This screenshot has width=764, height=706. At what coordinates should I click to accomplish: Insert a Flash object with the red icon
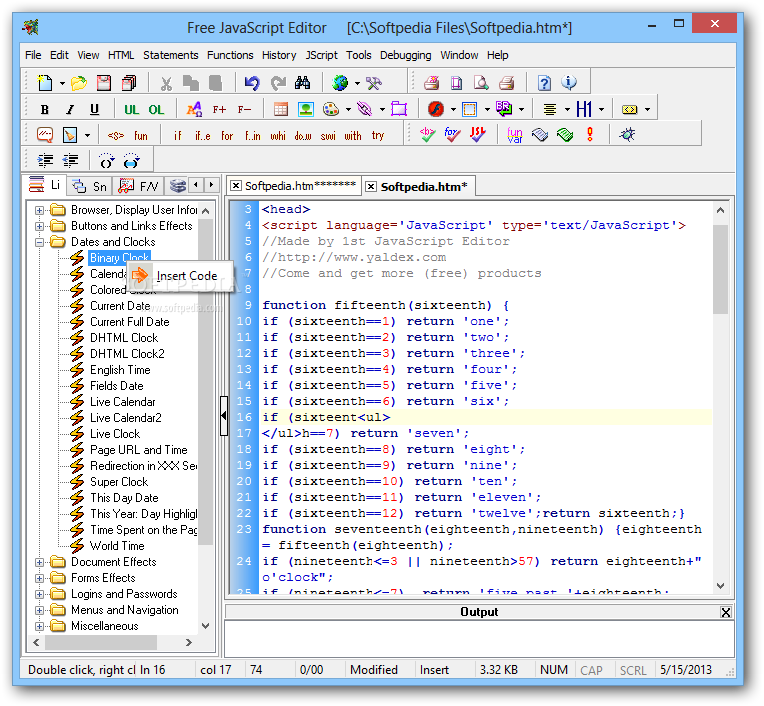click(436, 109)
